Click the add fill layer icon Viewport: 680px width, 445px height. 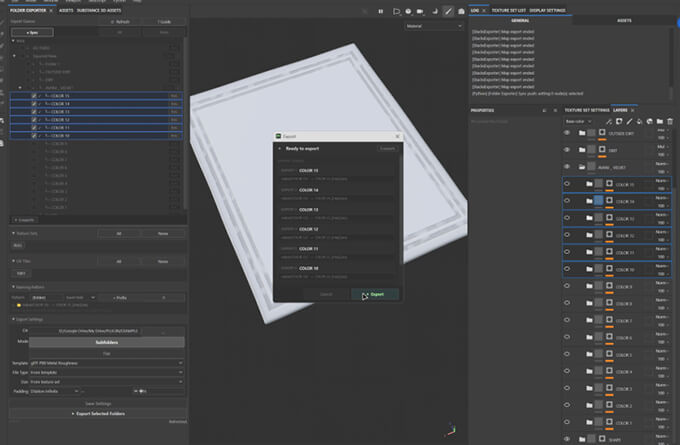[x=639, y=121]
